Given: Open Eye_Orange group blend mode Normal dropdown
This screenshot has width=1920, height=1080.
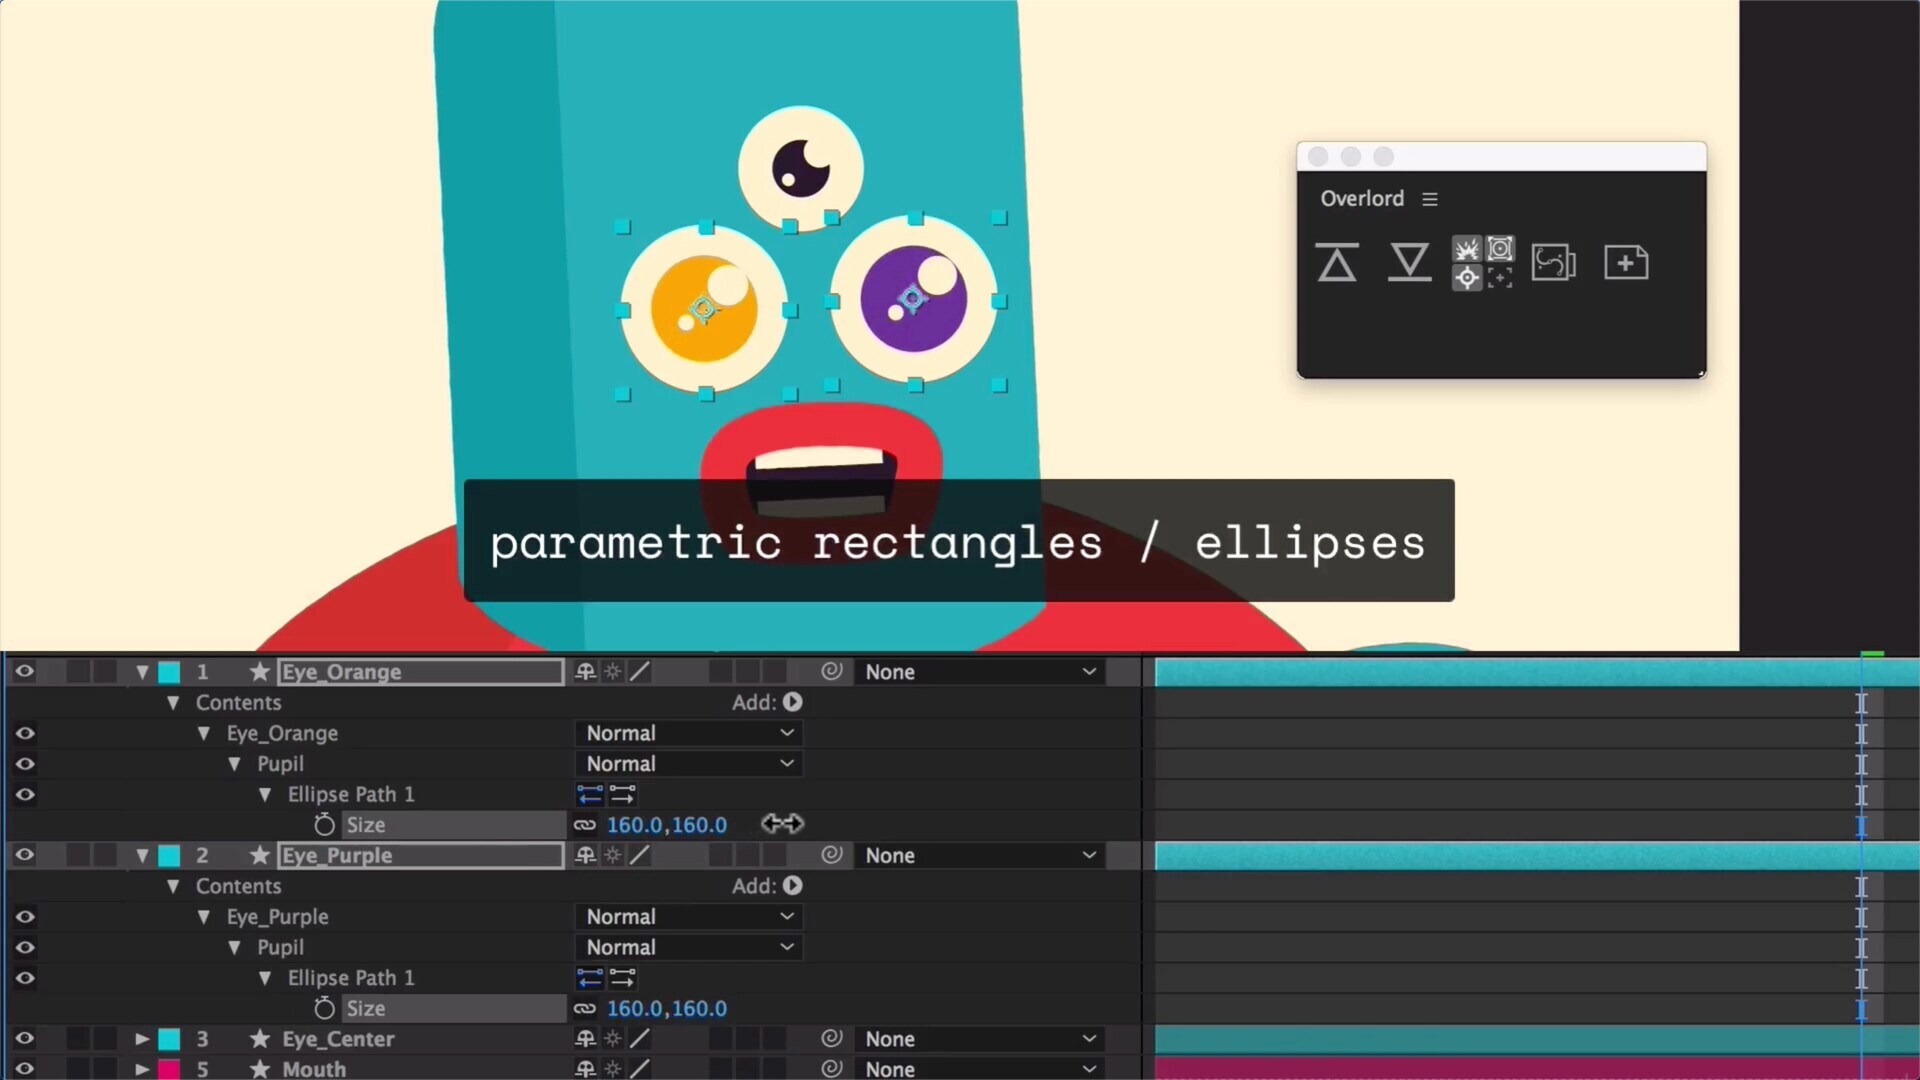Looking at the screenshot, I should [689, 733].
